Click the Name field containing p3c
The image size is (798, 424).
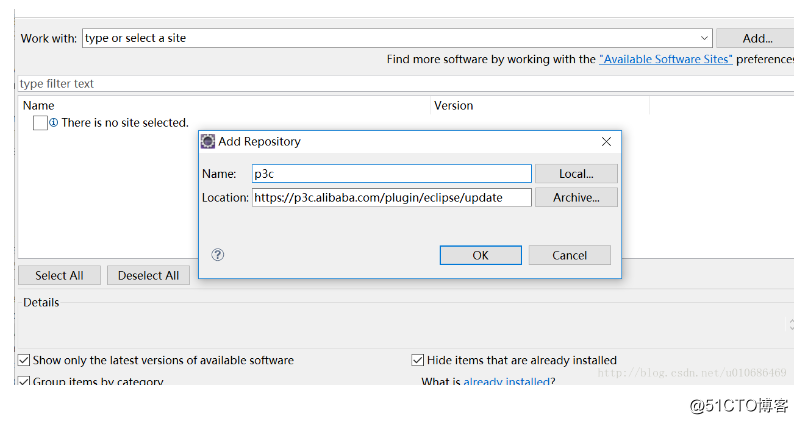click(x=391, y=174)
